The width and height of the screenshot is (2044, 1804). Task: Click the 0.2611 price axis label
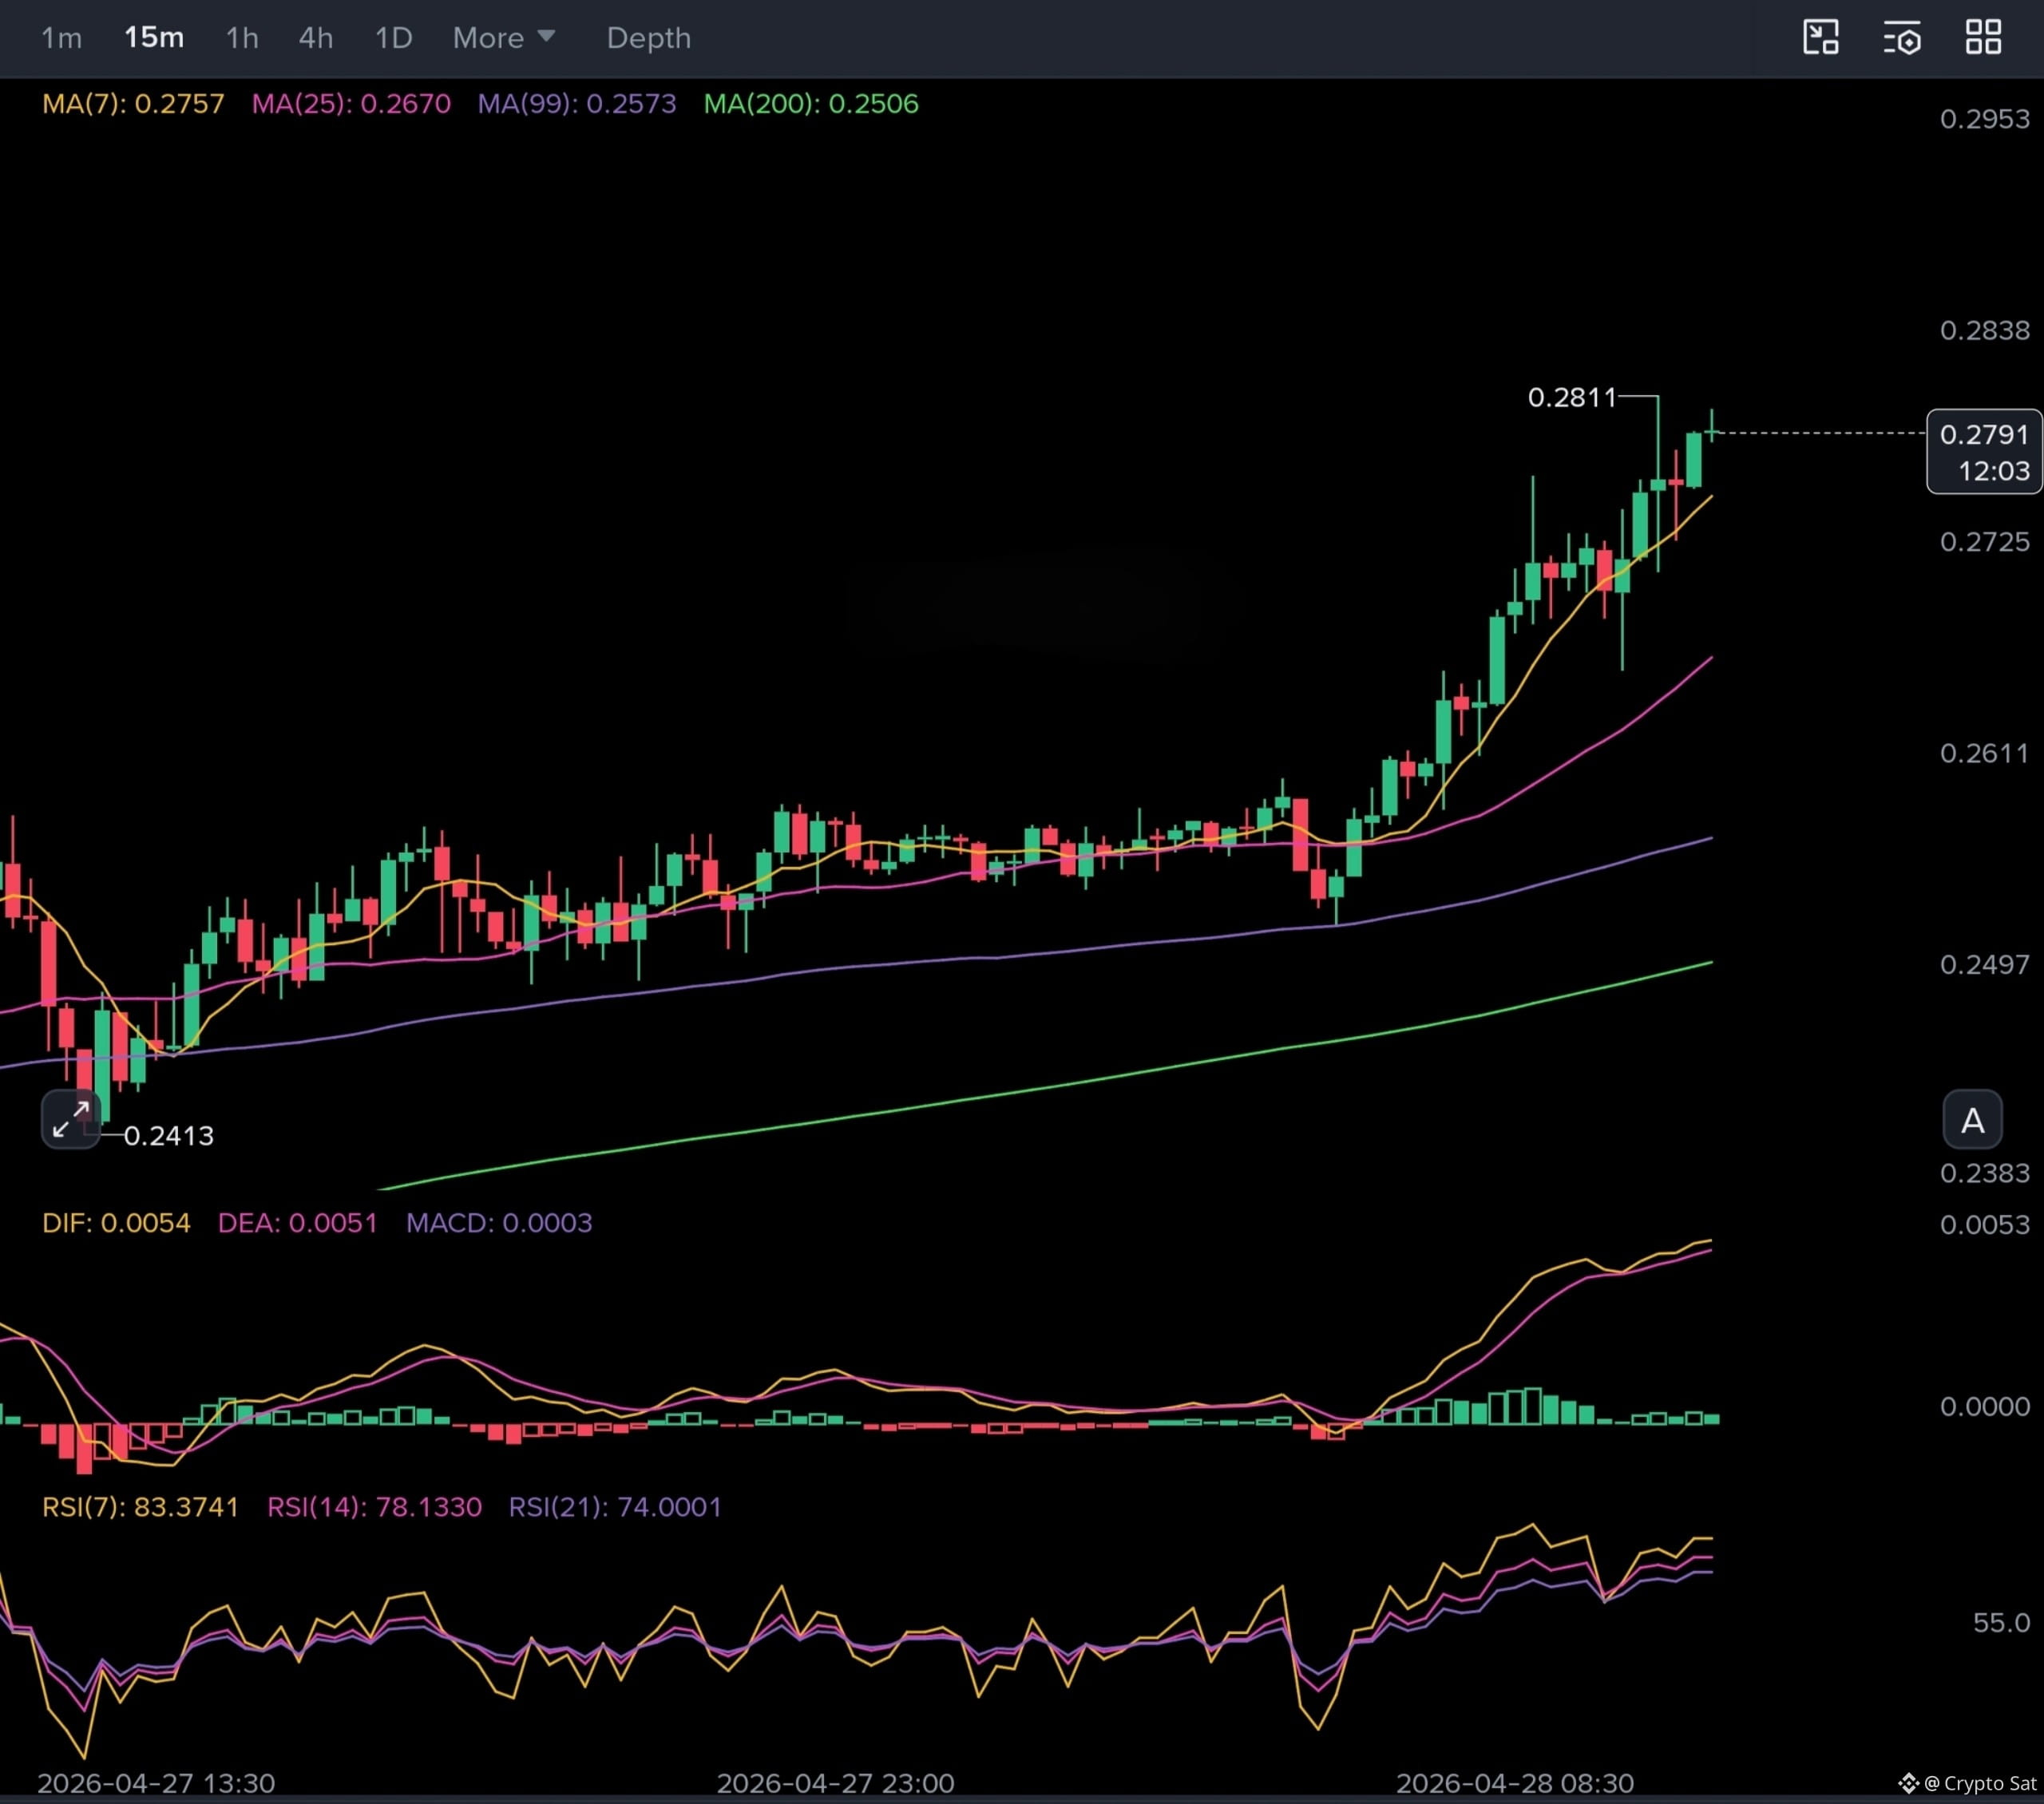1985,753
